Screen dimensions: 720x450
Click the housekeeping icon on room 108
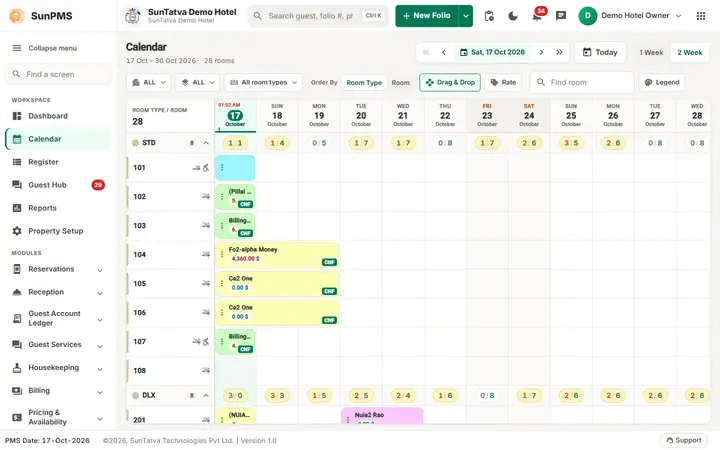click(x=206, y=371)
